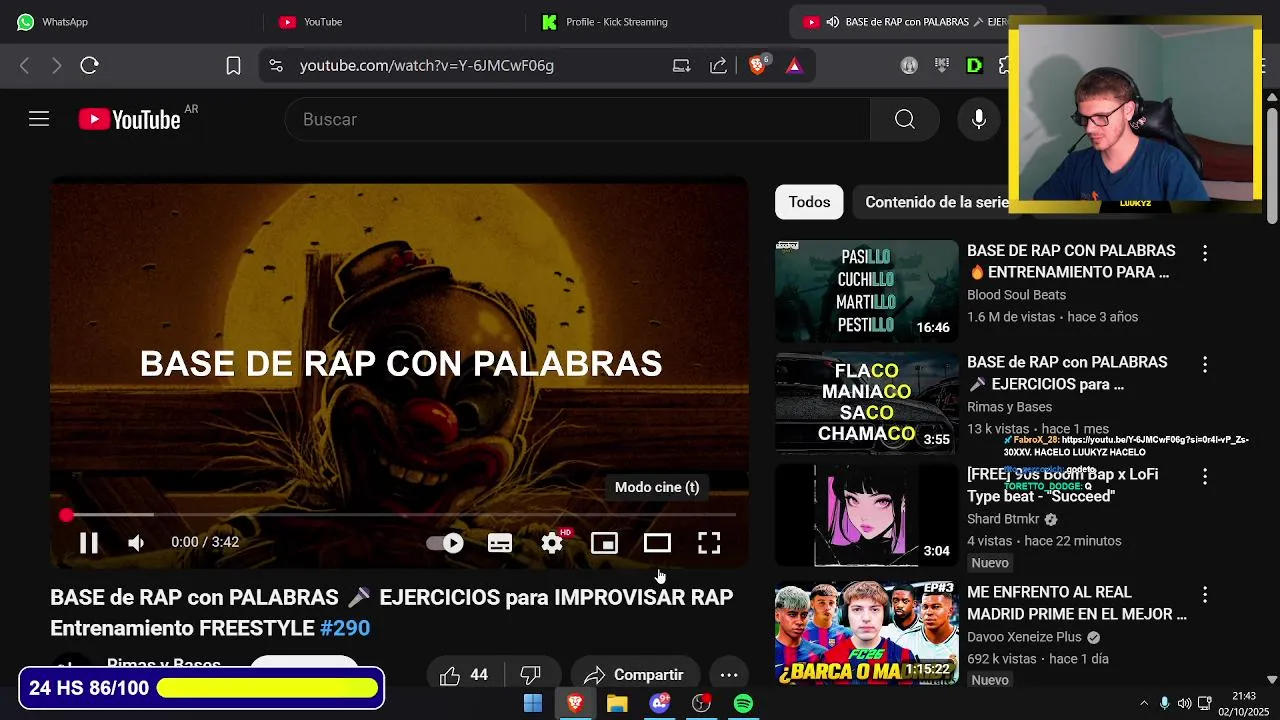
Task: Open Brave Shields lion icon
Action: [758, 65]
